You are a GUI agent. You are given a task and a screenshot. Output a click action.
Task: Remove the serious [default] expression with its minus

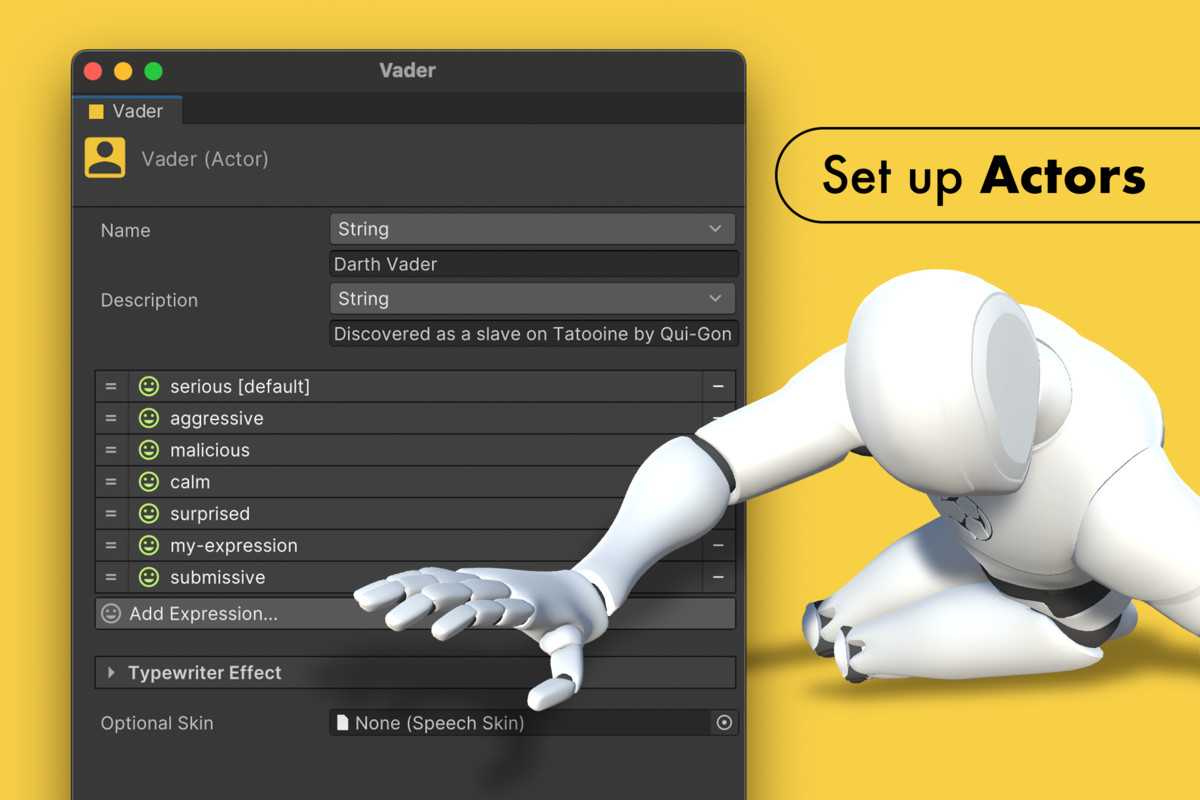pyautogui.click(x=718, y=386)
